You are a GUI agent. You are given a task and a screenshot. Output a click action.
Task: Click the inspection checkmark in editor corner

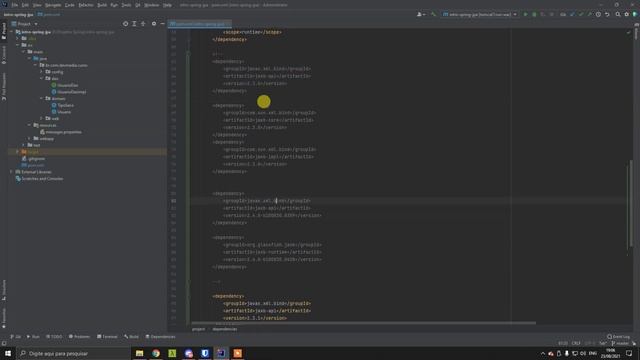point(628,32)
